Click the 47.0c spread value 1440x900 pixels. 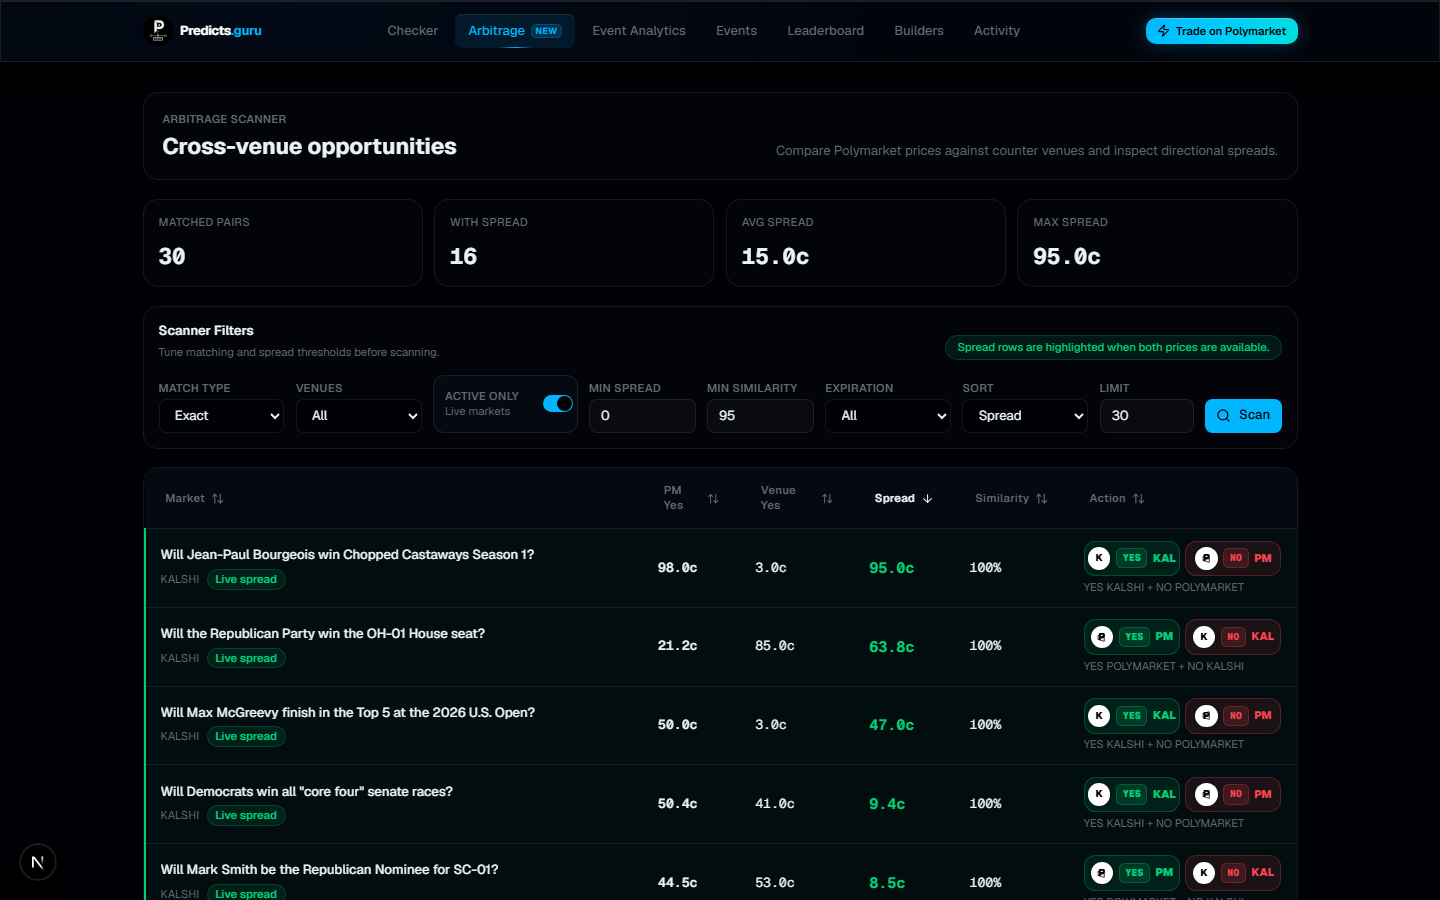click(891, 725)
